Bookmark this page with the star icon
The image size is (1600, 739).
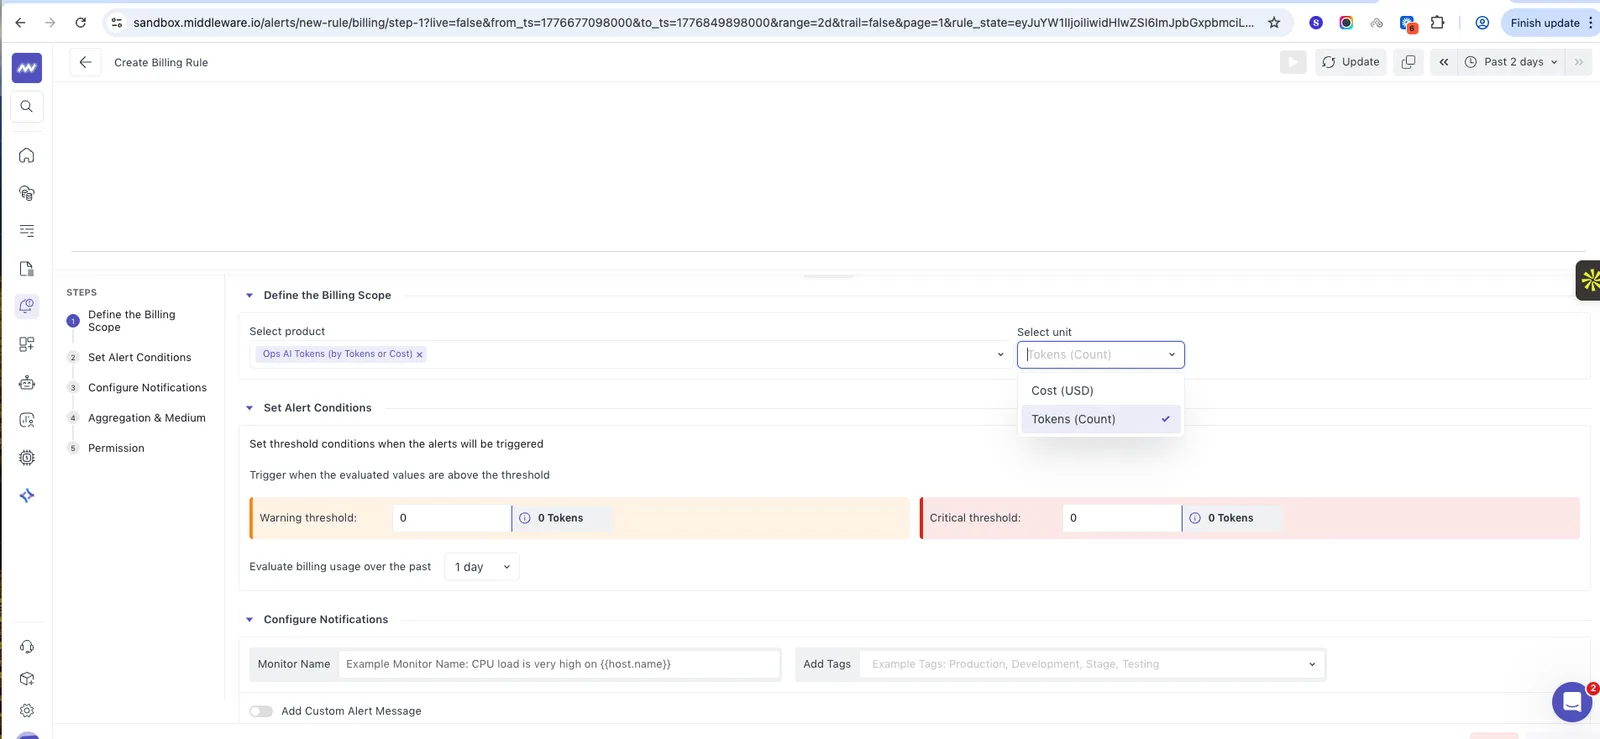click(x=1274, y=23)
